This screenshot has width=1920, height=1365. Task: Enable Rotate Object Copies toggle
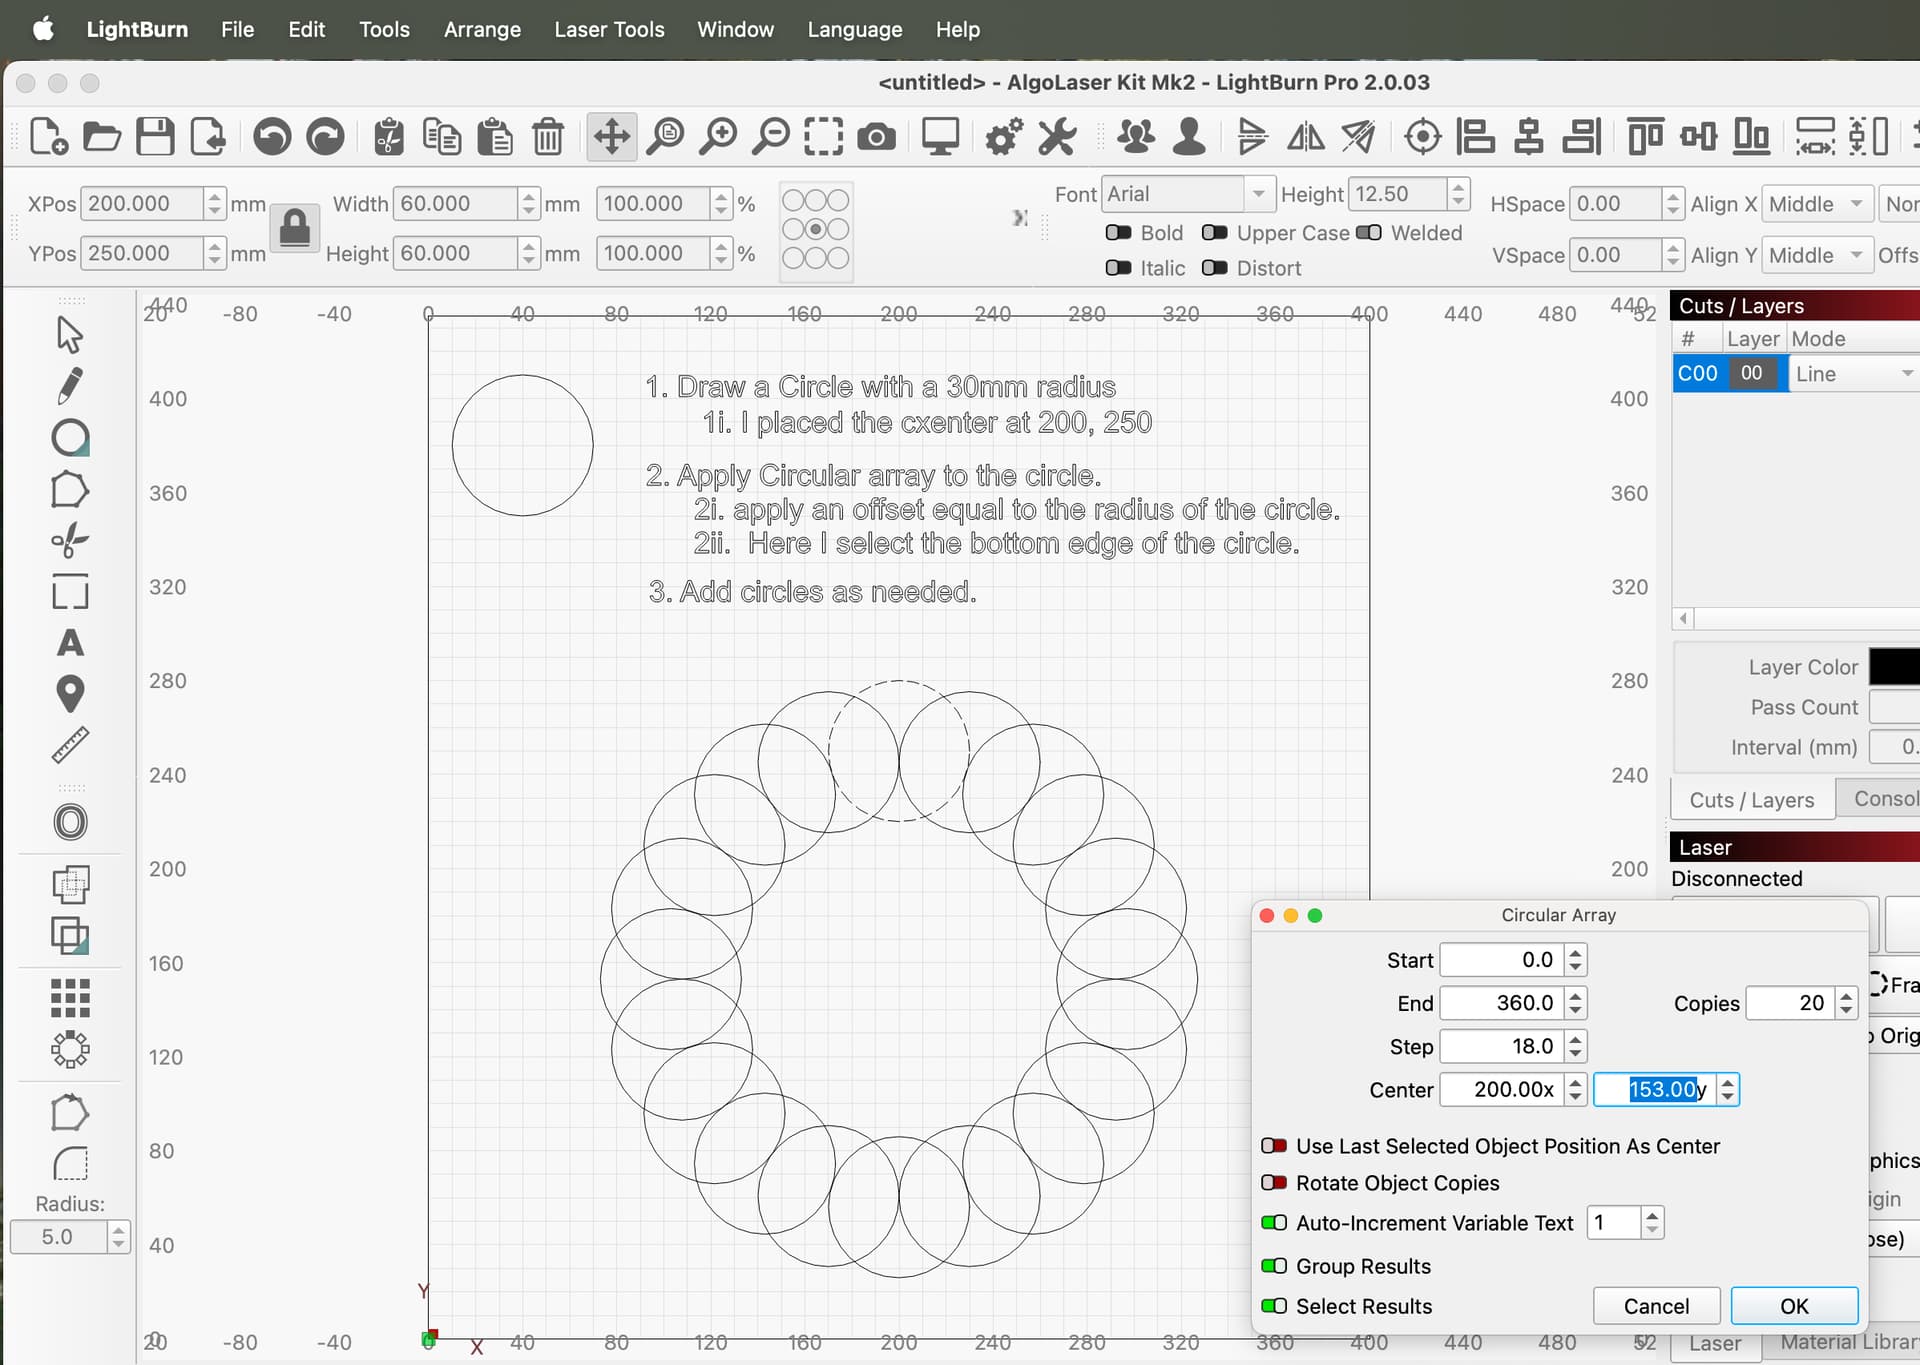[1274, 1183]
